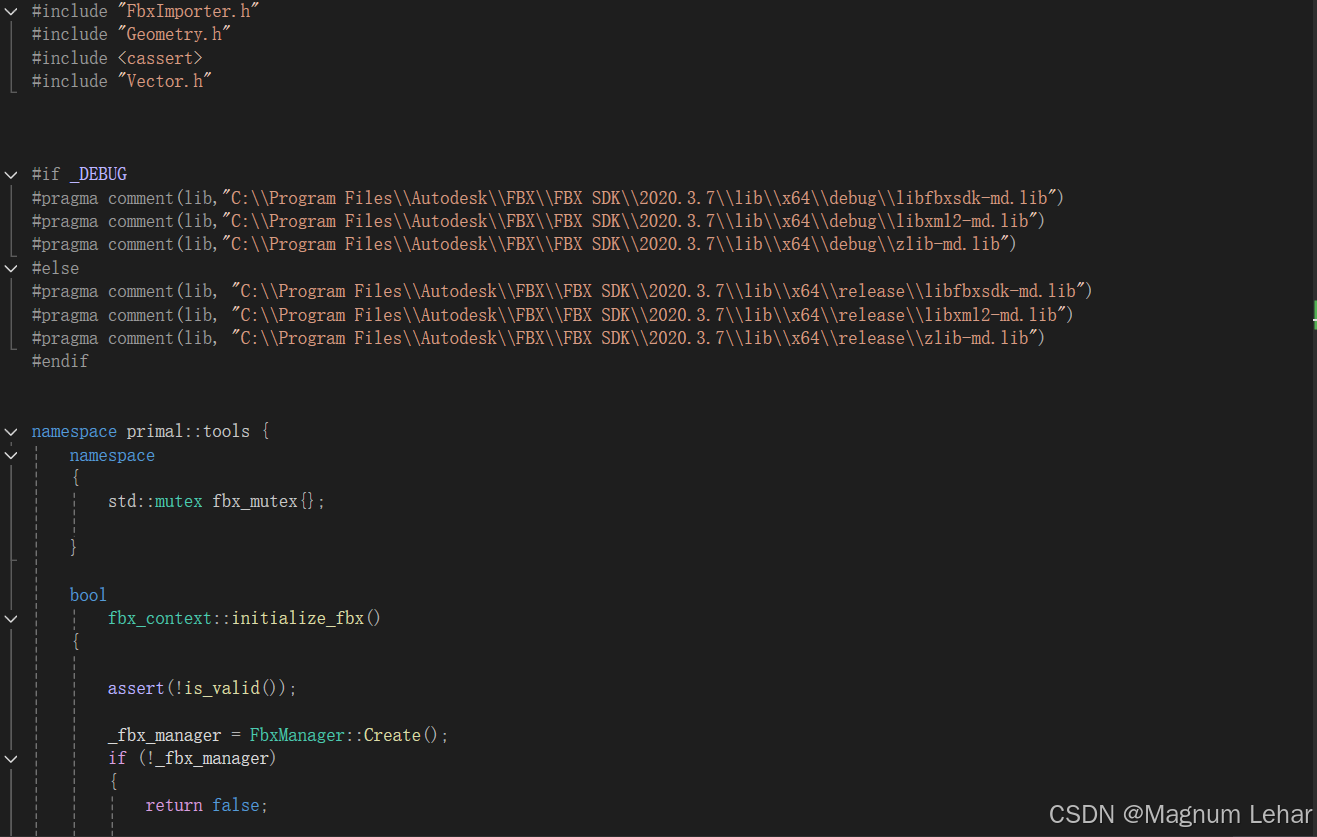This screenshot has width=1317, height=837.
Task: Click the "Geometry.h" include text
Action: click(x=174, y=35)
